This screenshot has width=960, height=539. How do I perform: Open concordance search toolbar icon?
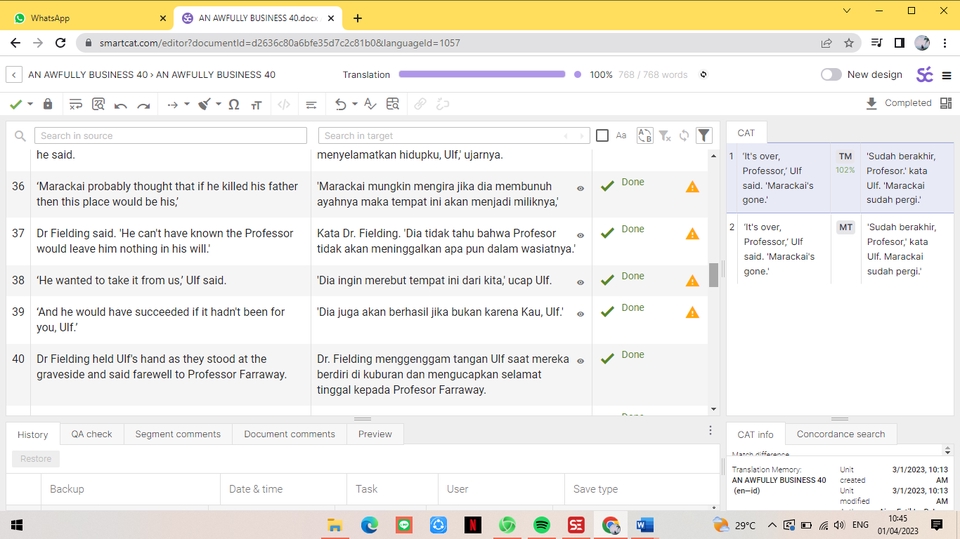tap(98, 104)
